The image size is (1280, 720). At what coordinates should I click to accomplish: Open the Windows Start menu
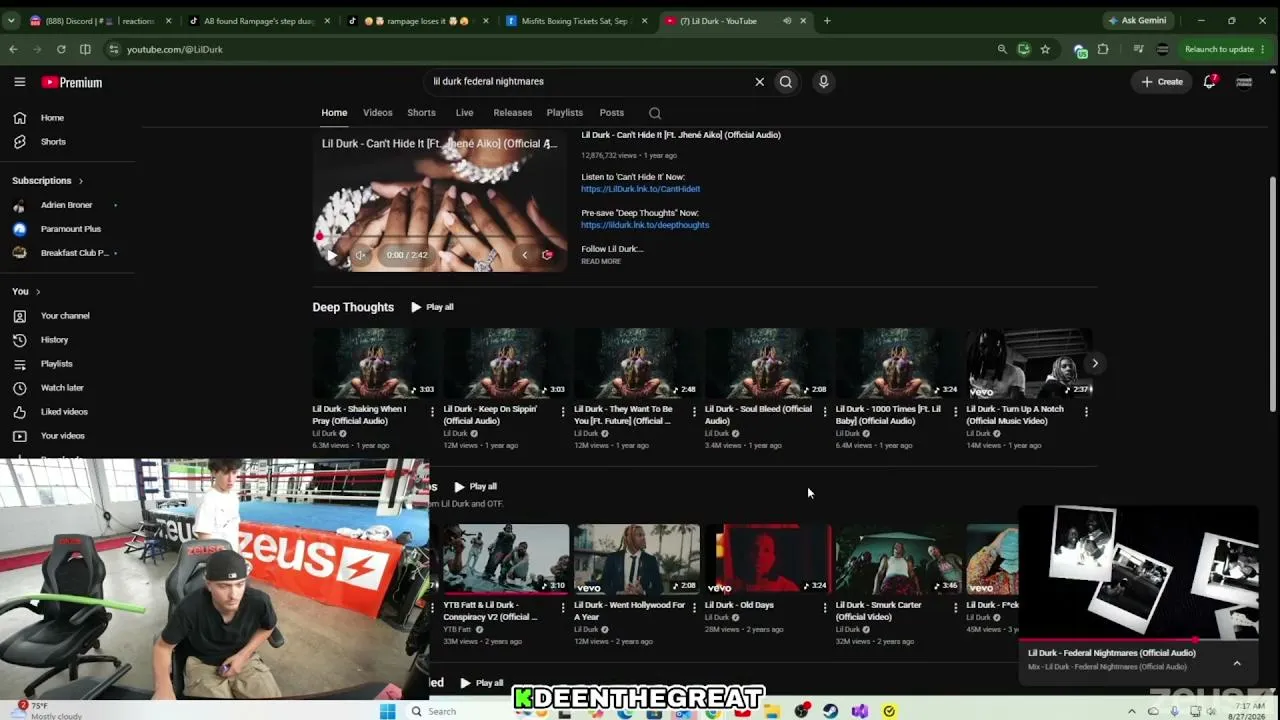point(388,711)
